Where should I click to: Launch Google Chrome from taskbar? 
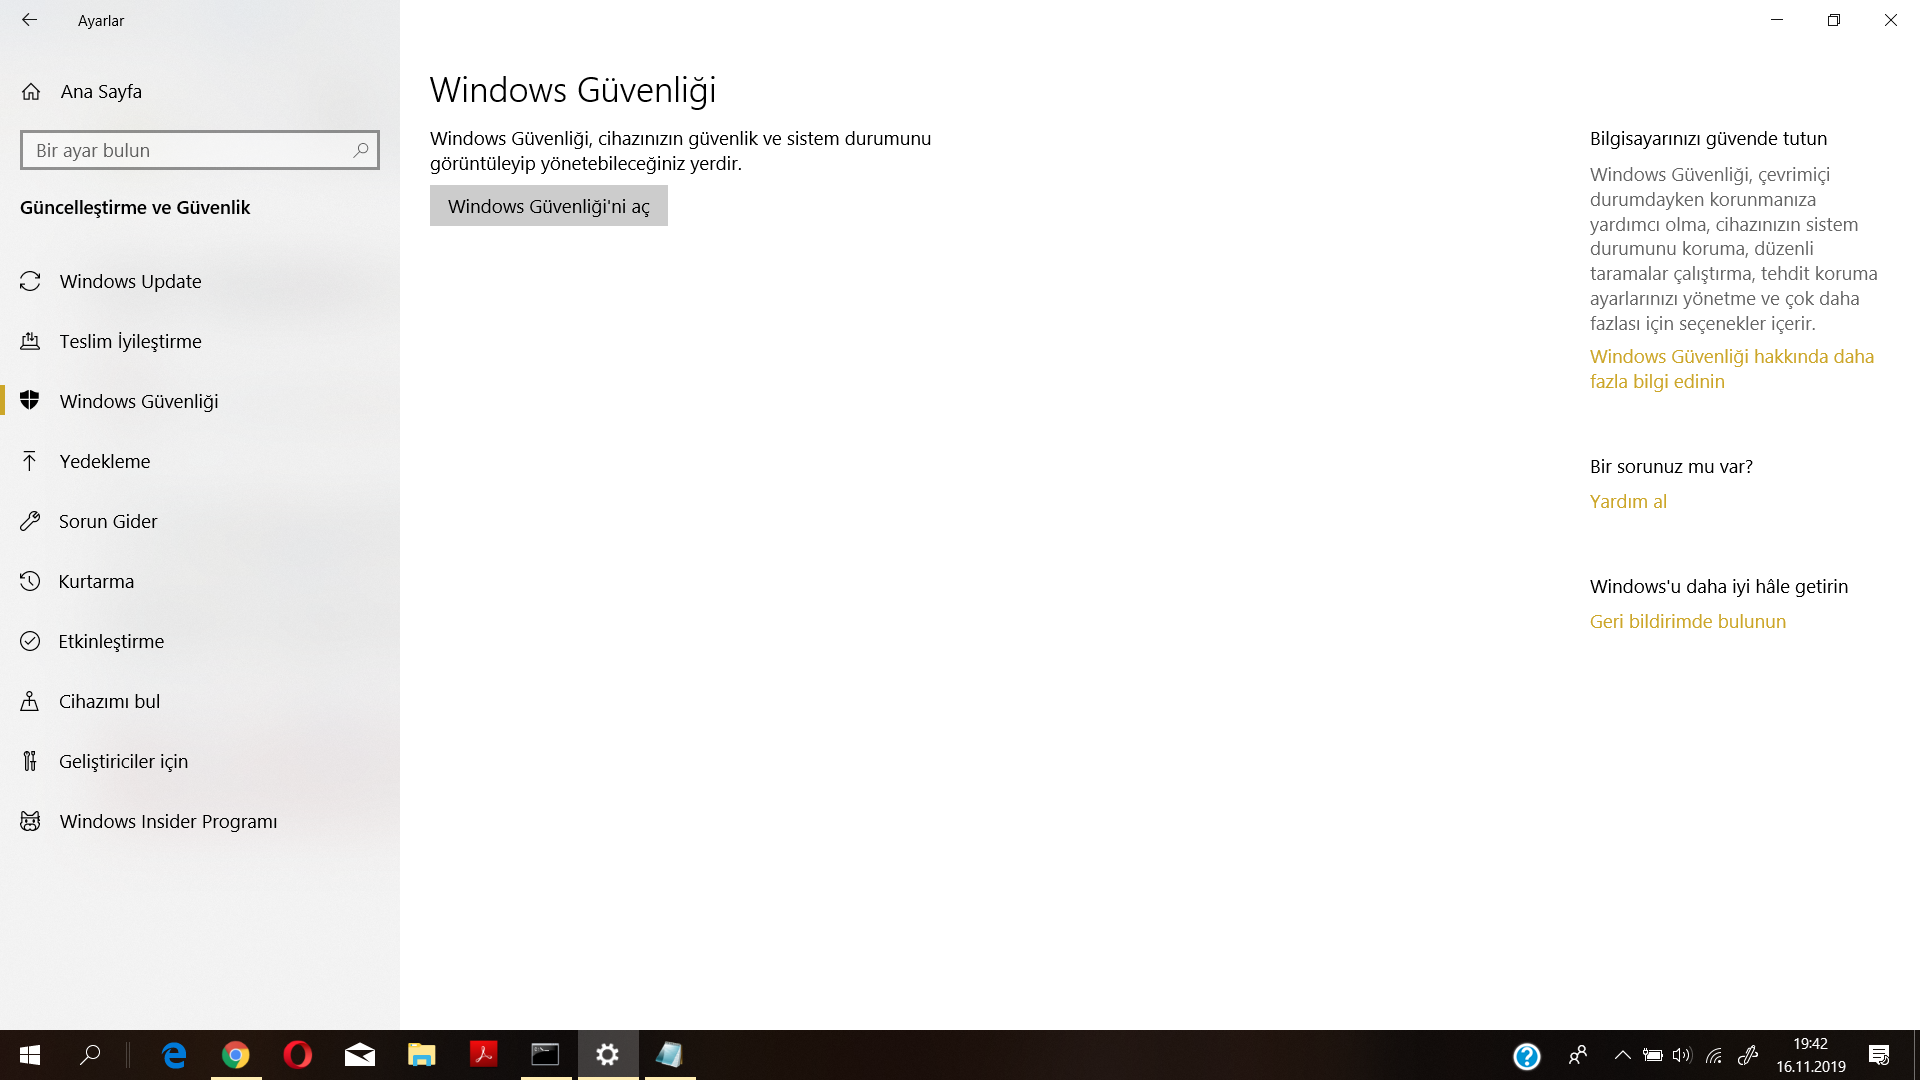[x=236, y=1055]
